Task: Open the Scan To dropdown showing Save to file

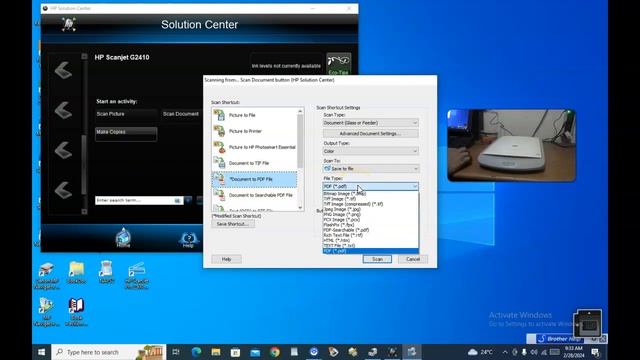Action: click(371, 169)
